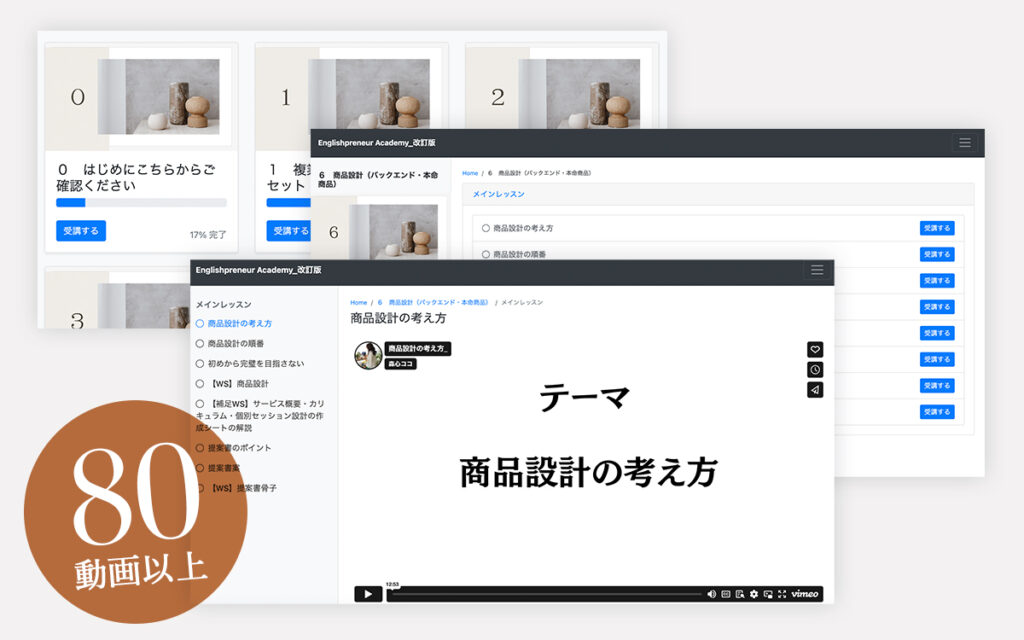
Task: Click 受講する button on course card 0
Action: point(81,231)
